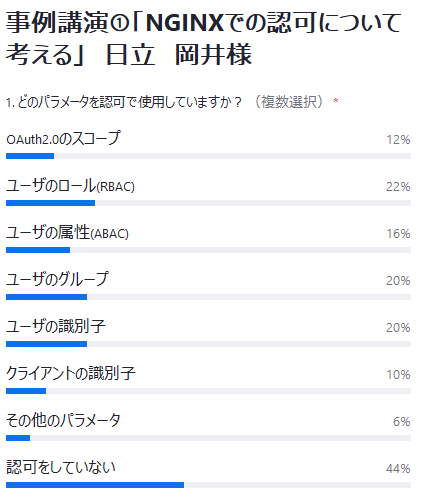Screen dimensions: 425x497
Task: Click the クライアントの識別子 result bar
Action: [x=208, y=391]
